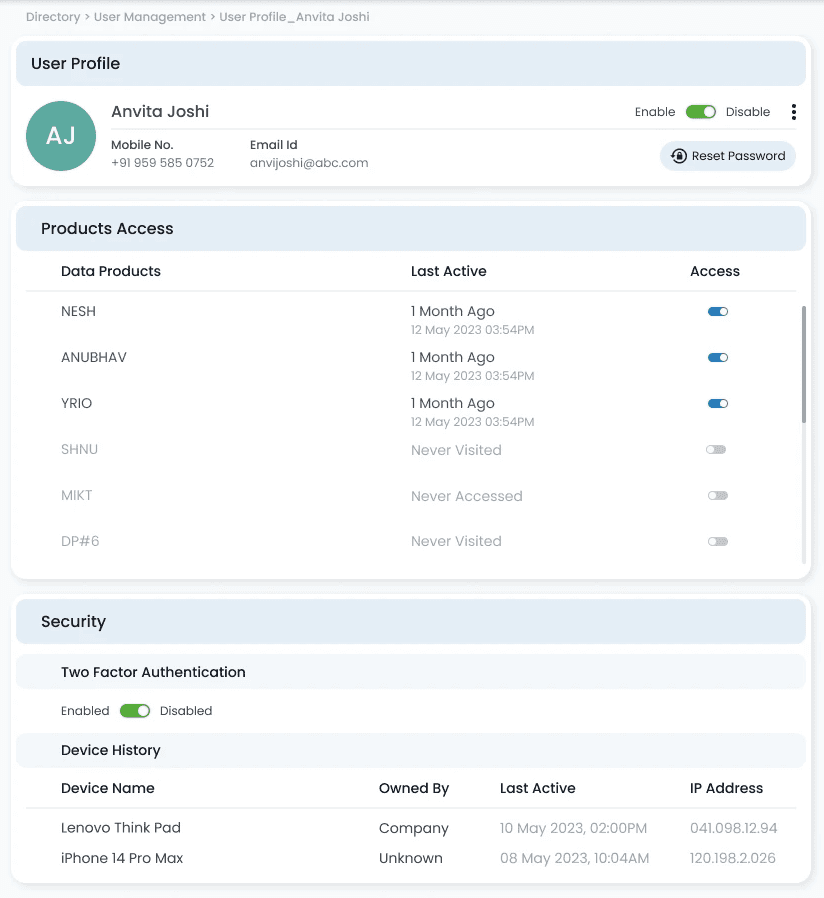Click the Reset Password button
824x898 pixels.
728,156
